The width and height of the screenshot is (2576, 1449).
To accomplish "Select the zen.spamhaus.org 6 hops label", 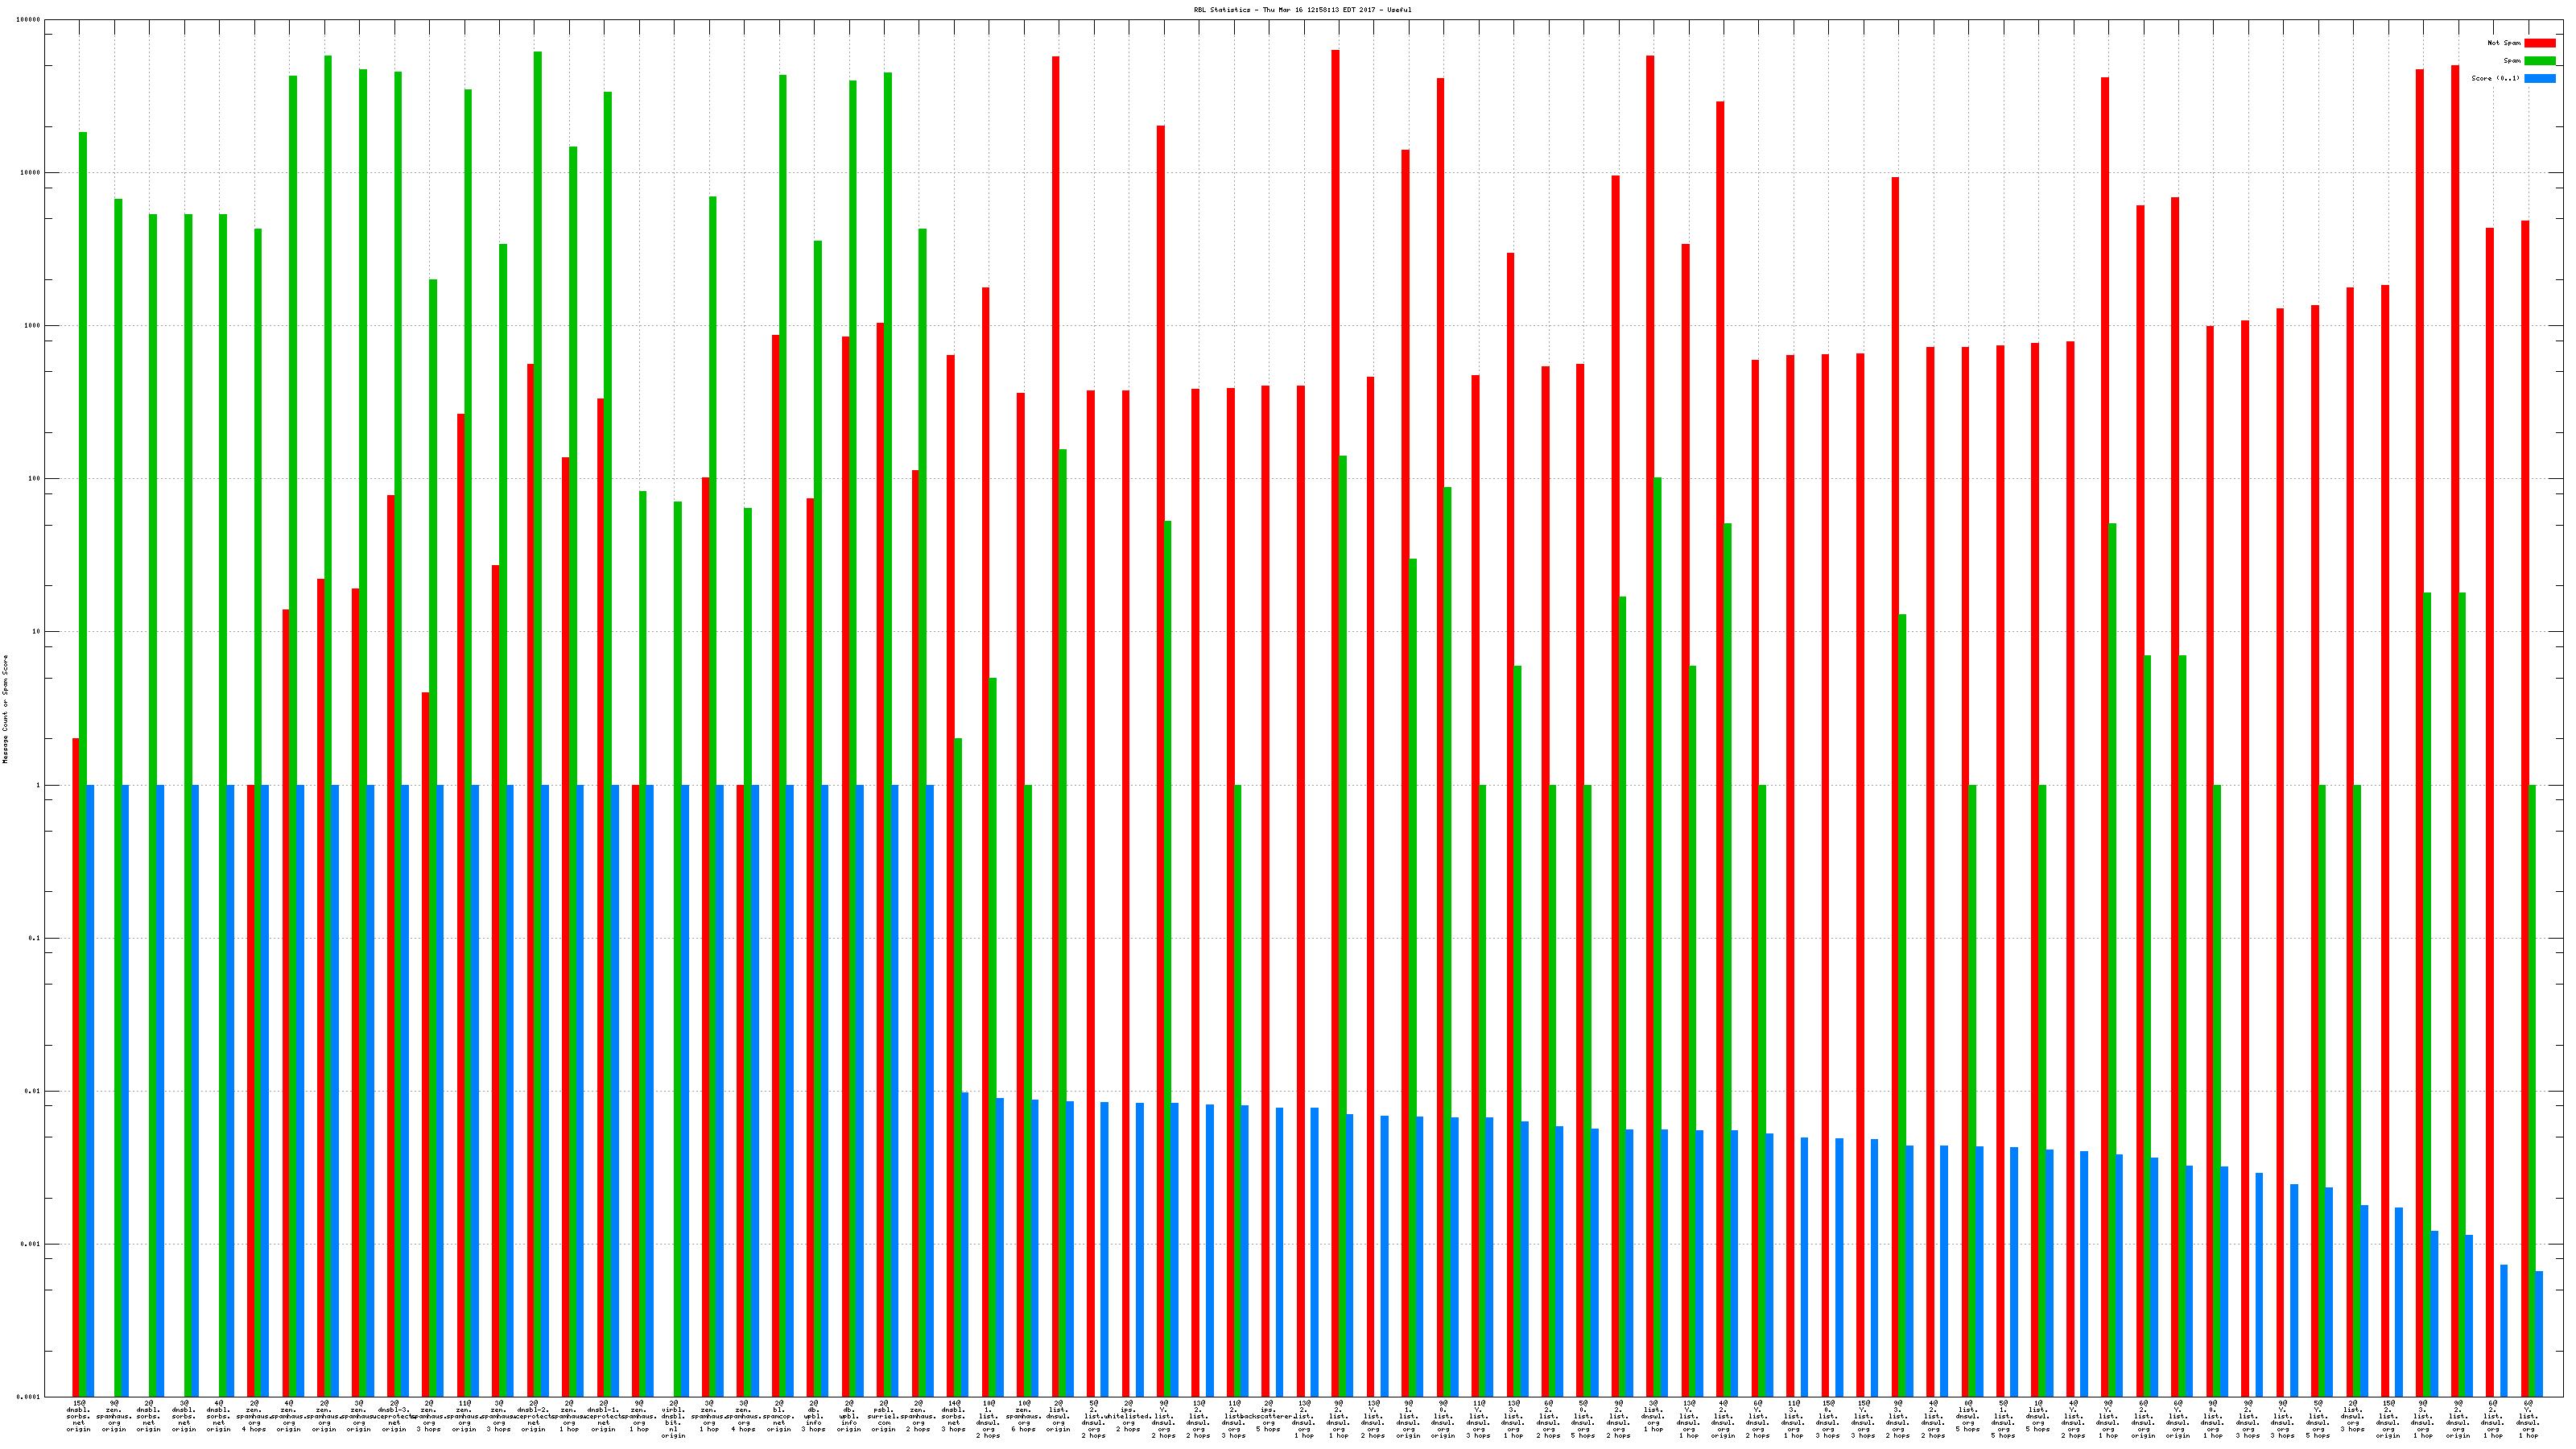I will point(1023,1417).
